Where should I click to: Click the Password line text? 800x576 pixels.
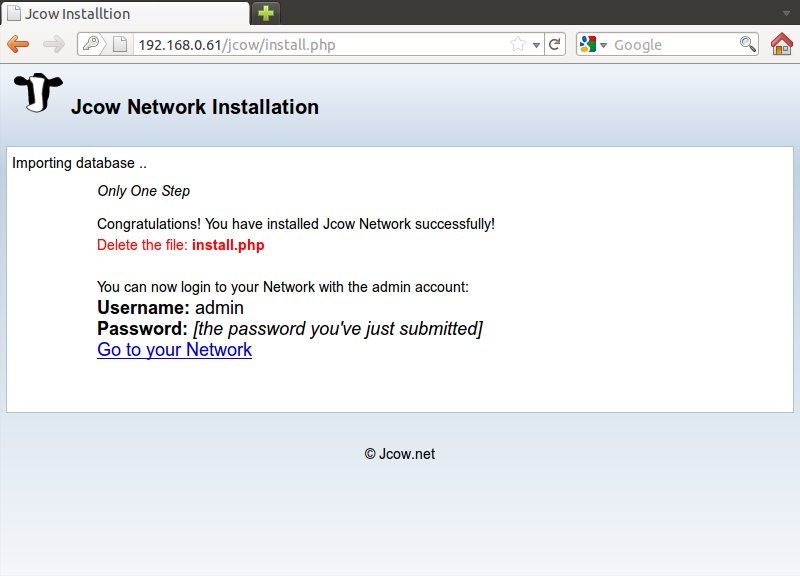290,329
